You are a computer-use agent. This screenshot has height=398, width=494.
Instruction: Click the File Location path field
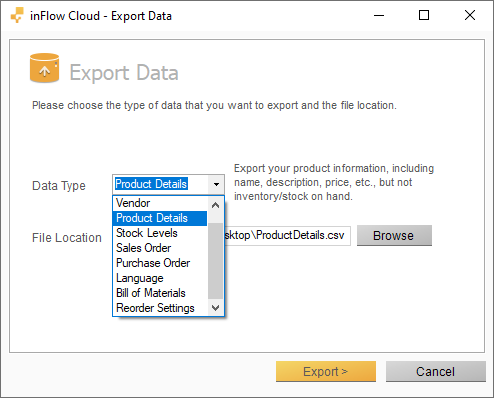point(287,236)
